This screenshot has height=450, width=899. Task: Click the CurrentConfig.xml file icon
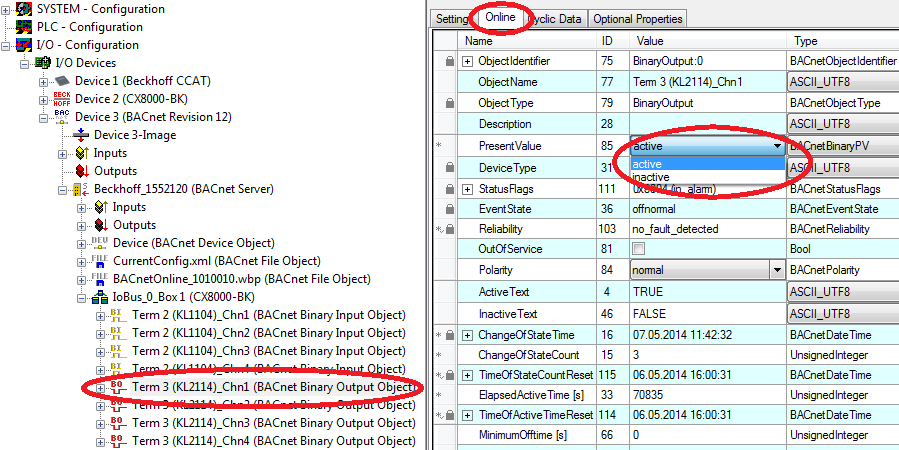pyautogui.click(x=100, y=261)
